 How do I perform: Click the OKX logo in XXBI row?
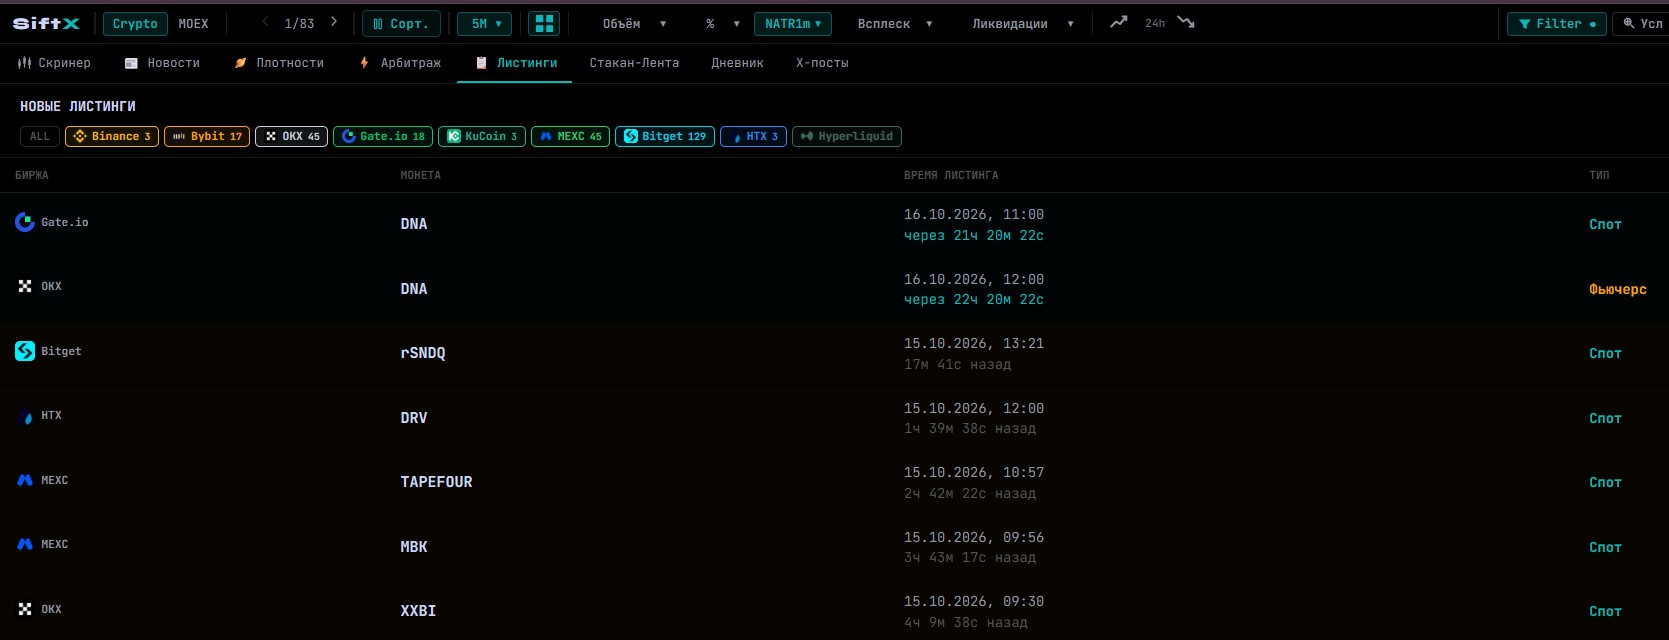(25, 609)
